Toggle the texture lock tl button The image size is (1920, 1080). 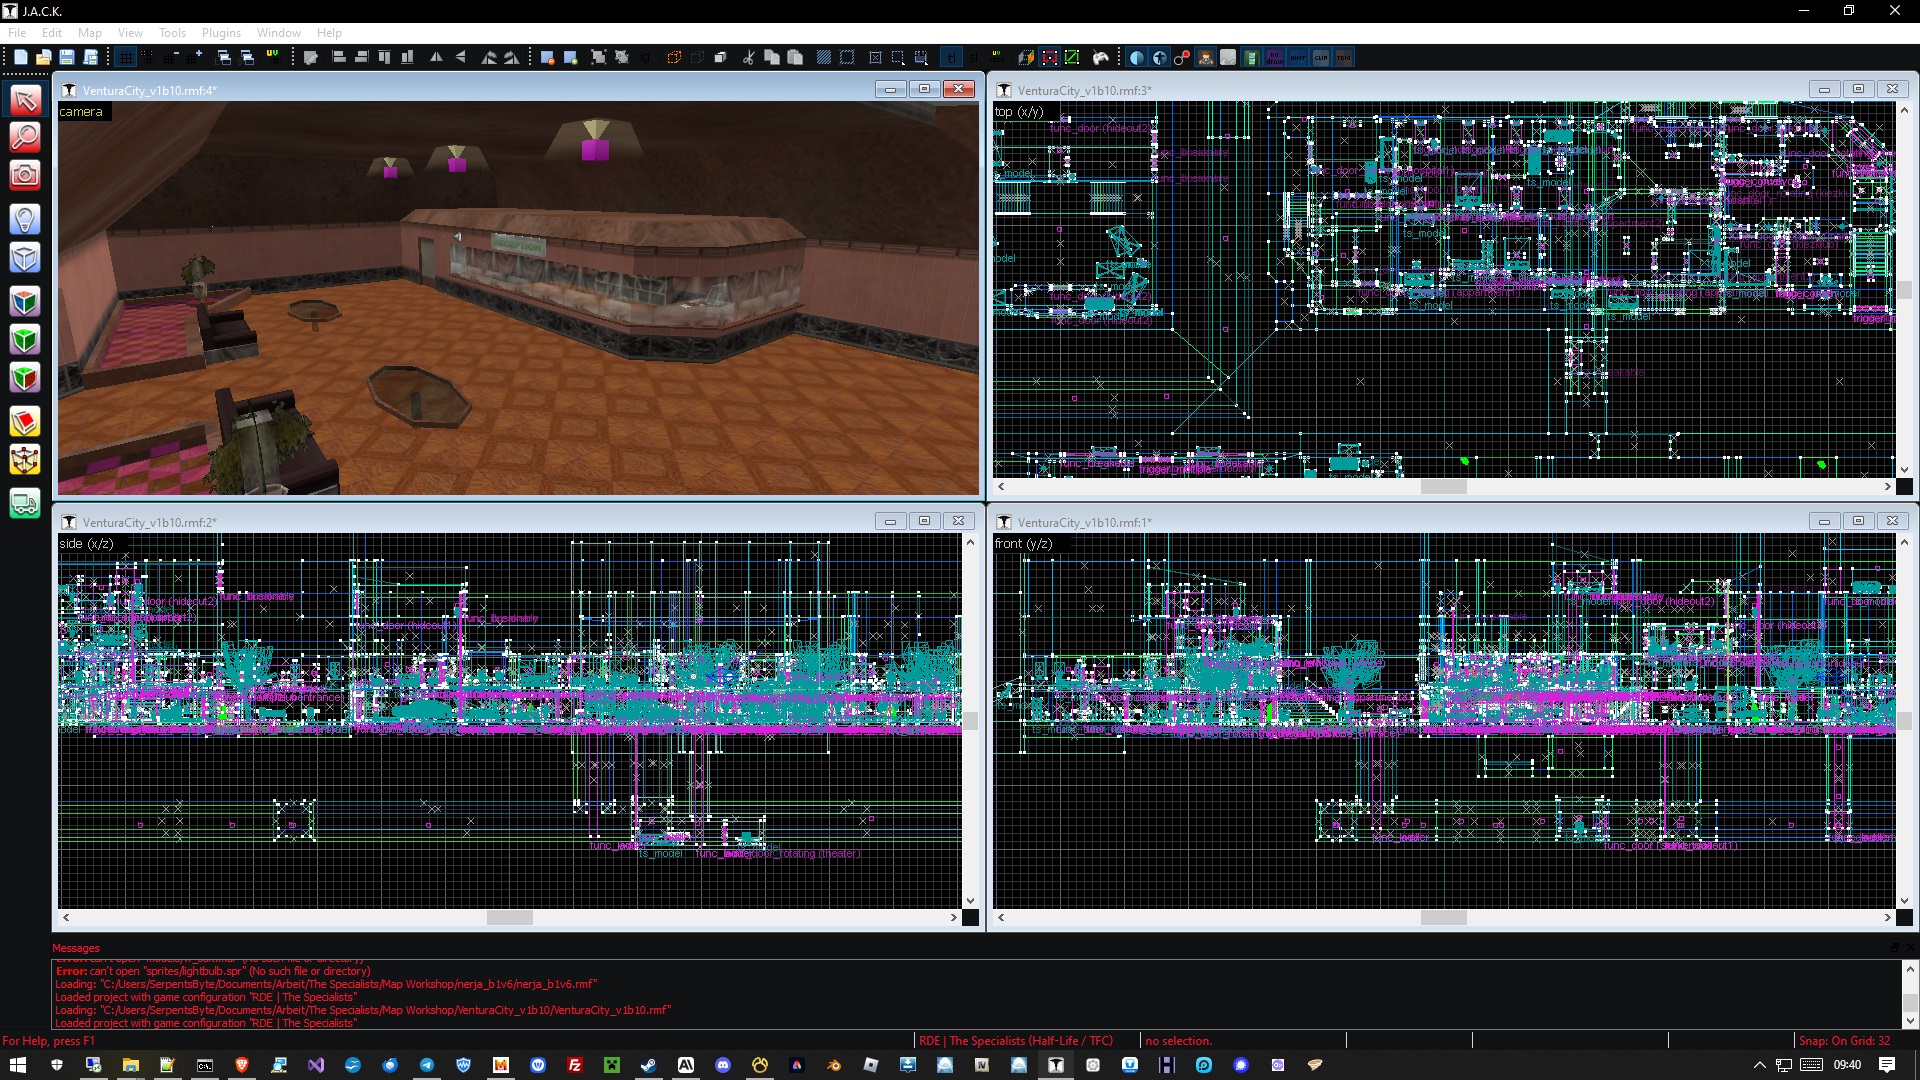click(951, 58)
